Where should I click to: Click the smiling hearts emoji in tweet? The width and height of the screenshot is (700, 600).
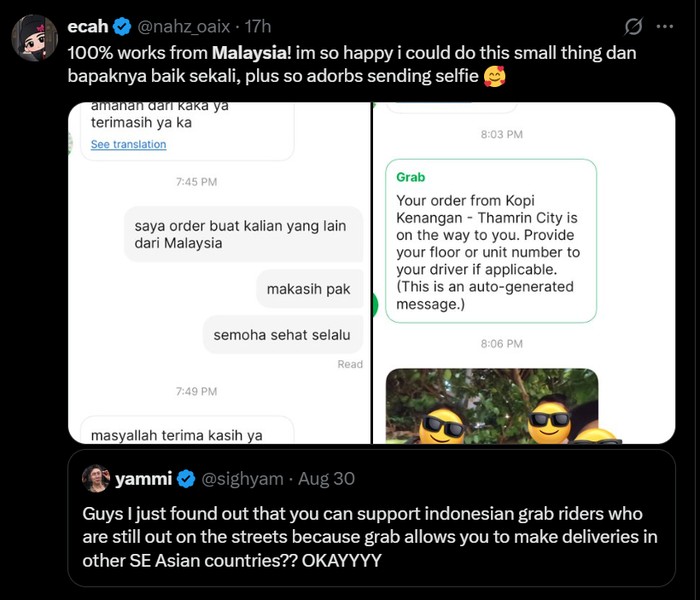[x=493, y=75]
